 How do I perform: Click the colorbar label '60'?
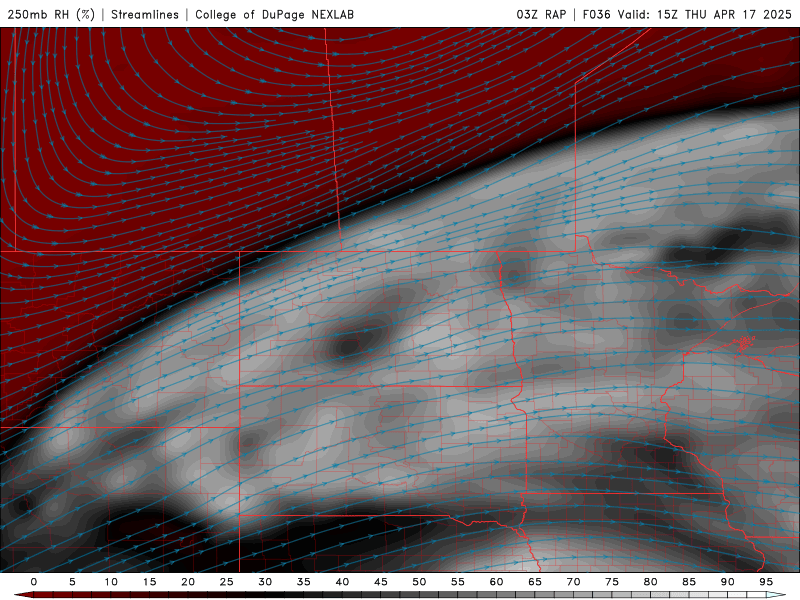point(496,582)
